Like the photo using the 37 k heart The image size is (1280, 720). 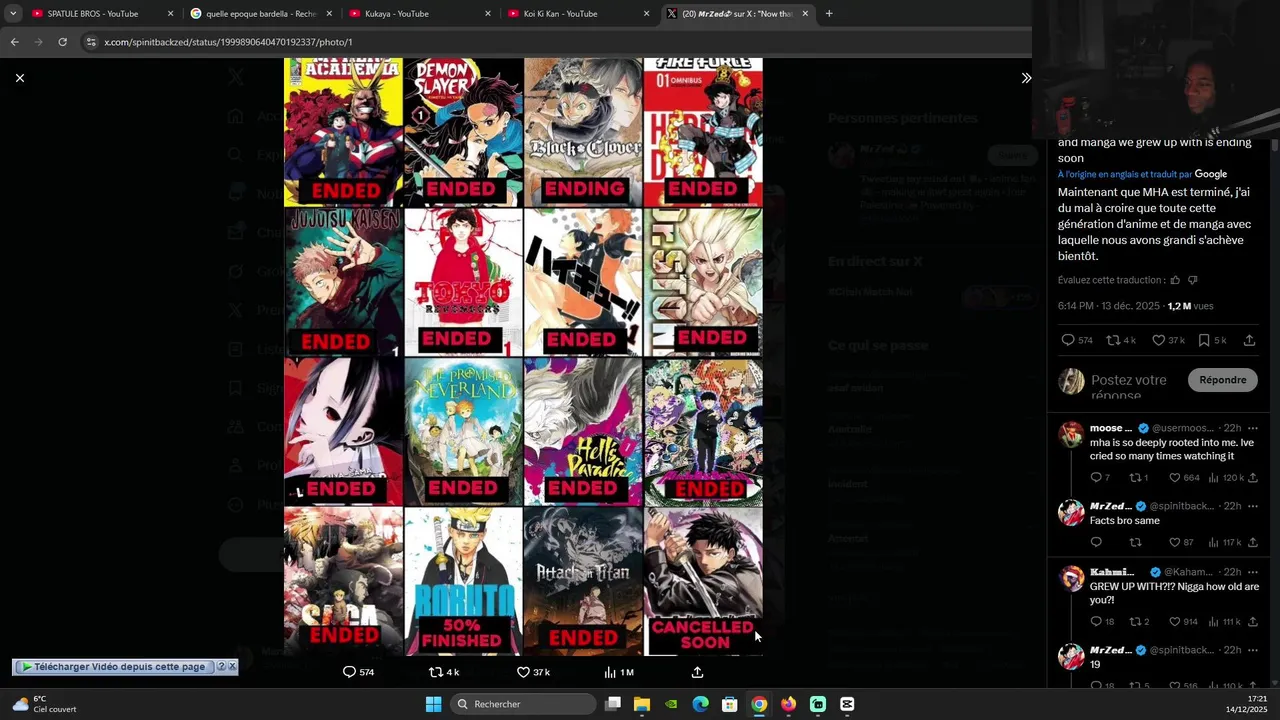point(523,672)
